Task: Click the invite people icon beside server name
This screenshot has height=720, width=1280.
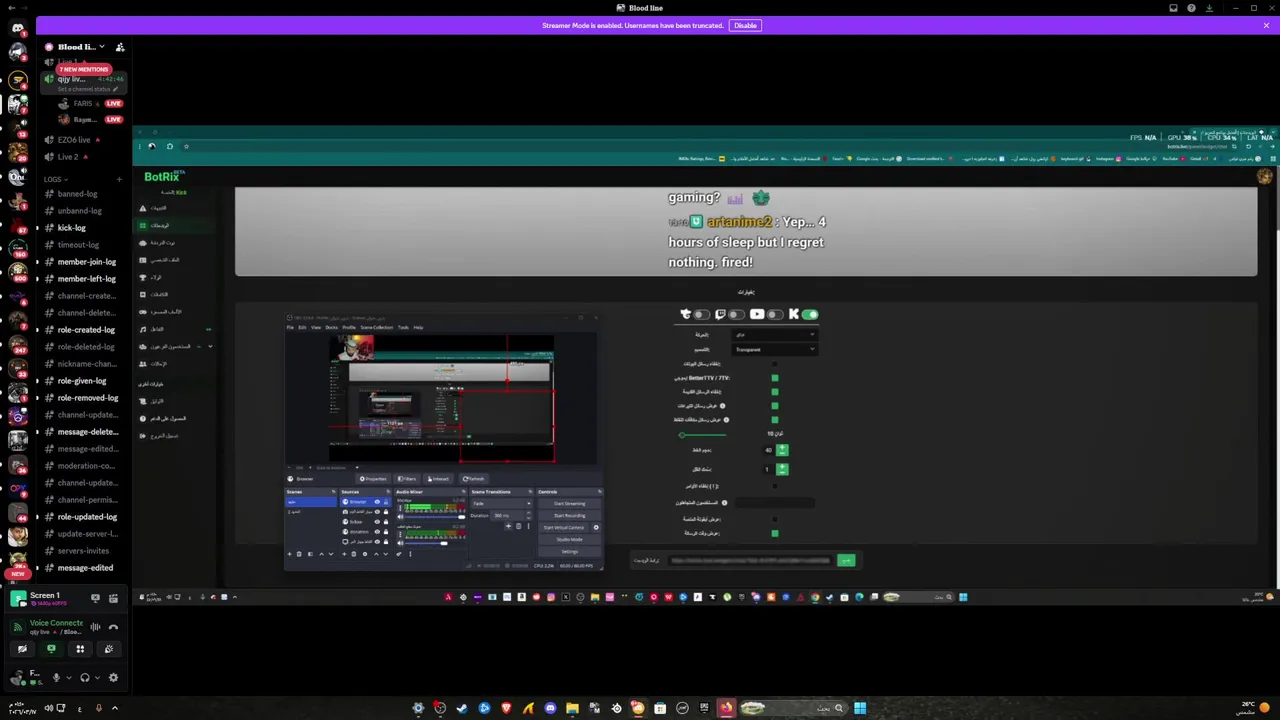Action: (x=120, y=47)
